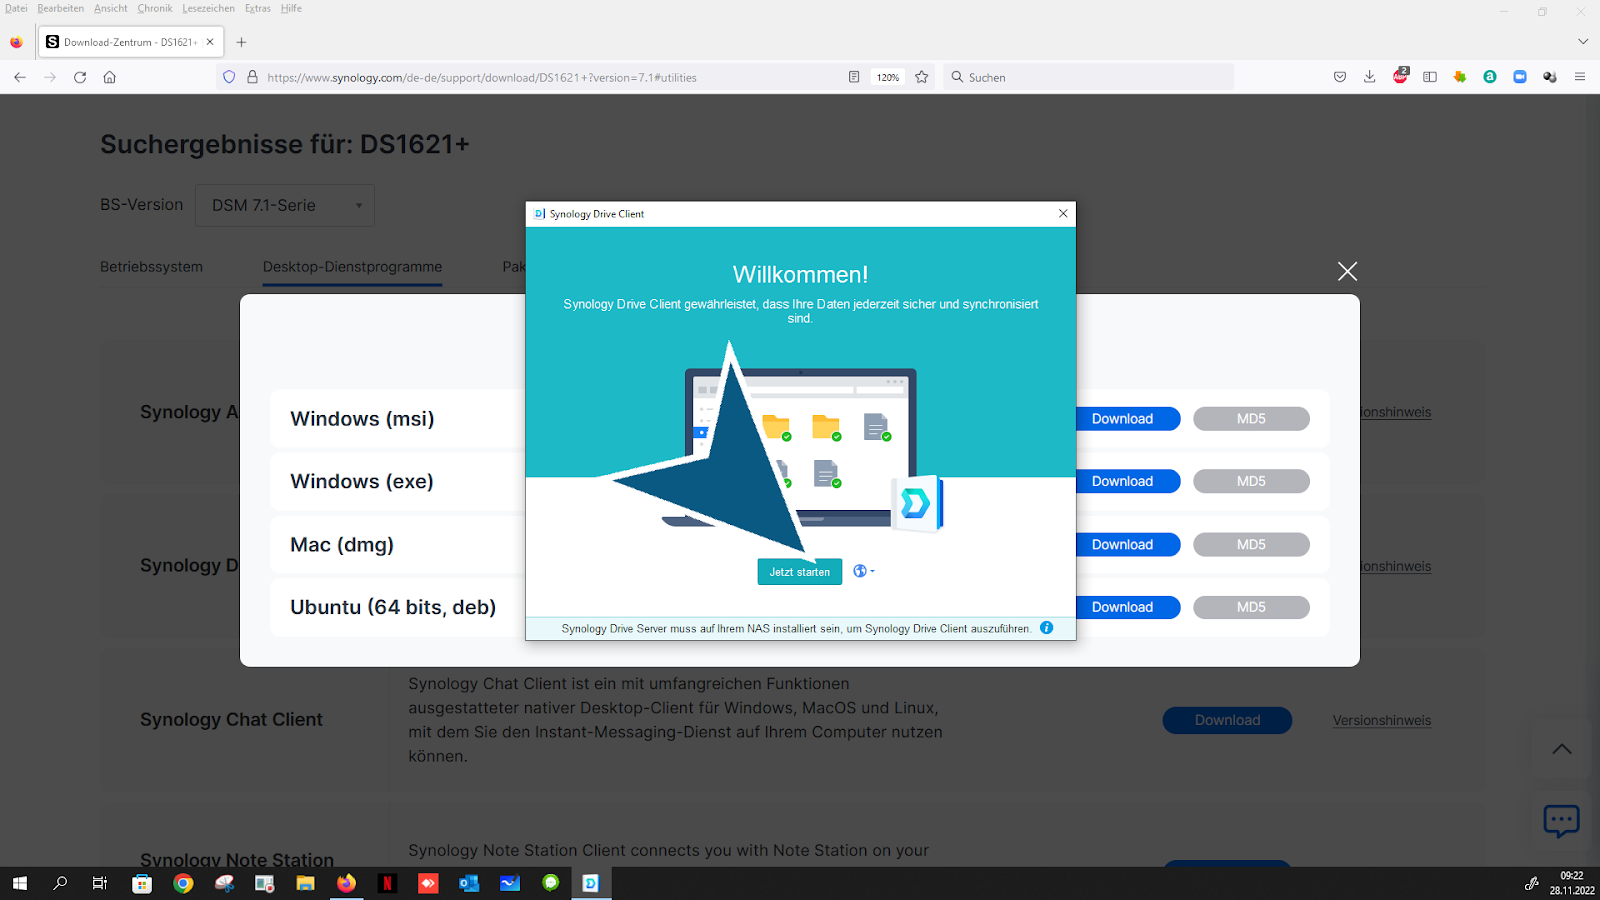Open the Extras menu
Image resolution: width=1600 pixels, height=900 pixels.
pos(258,8)
